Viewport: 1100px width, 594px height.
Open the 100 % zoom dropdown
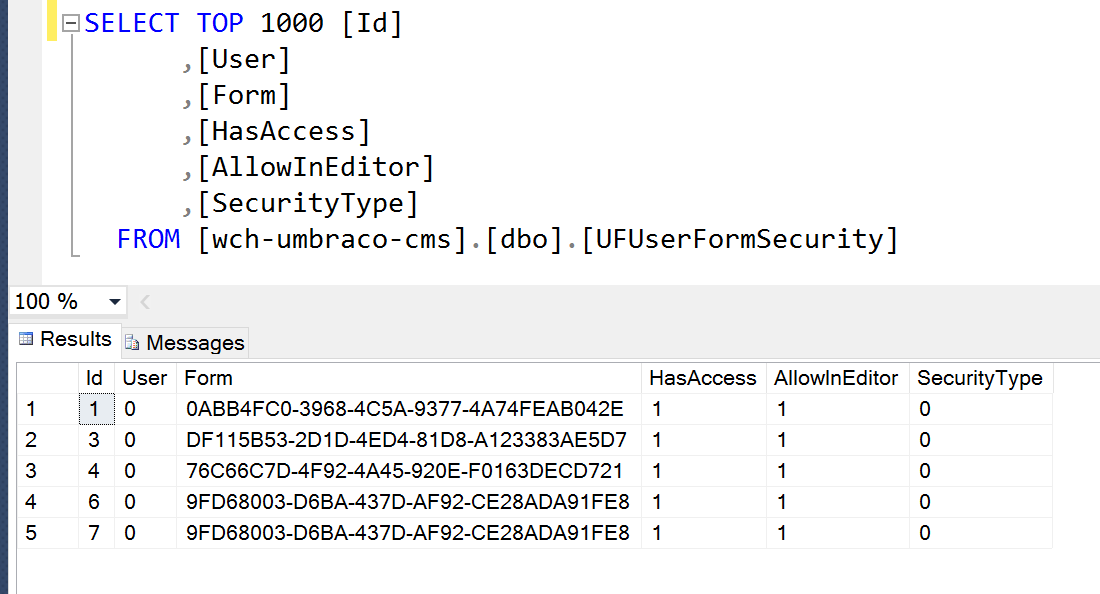pyautogui.click(x=115, y=302)
